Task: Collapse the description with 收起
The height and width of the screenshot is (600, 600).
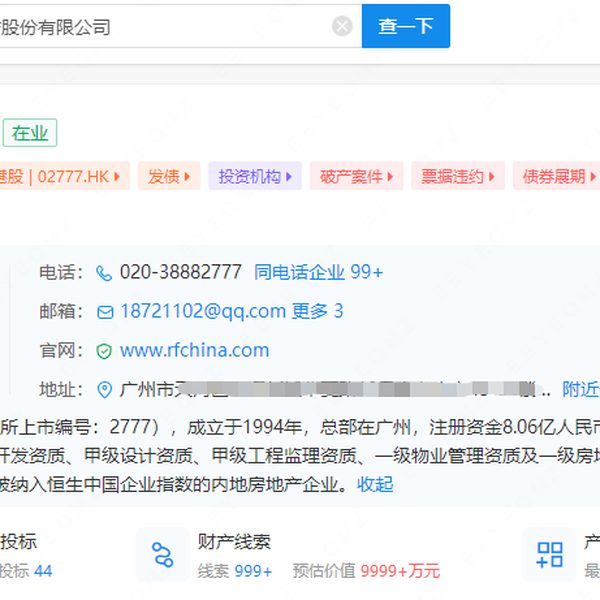Action: pyautogui.click(x=375, y=484)
